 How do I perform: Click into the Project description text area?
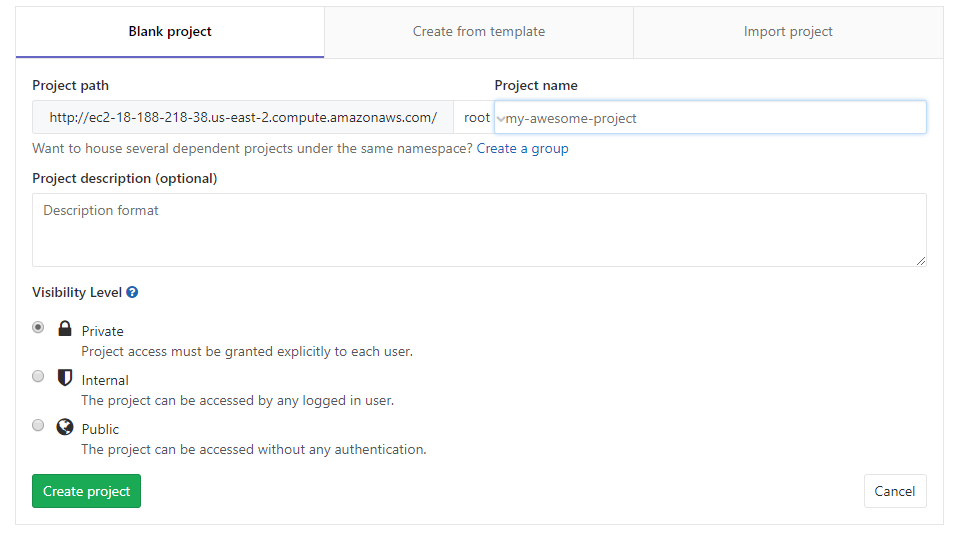tap(479, 230)
